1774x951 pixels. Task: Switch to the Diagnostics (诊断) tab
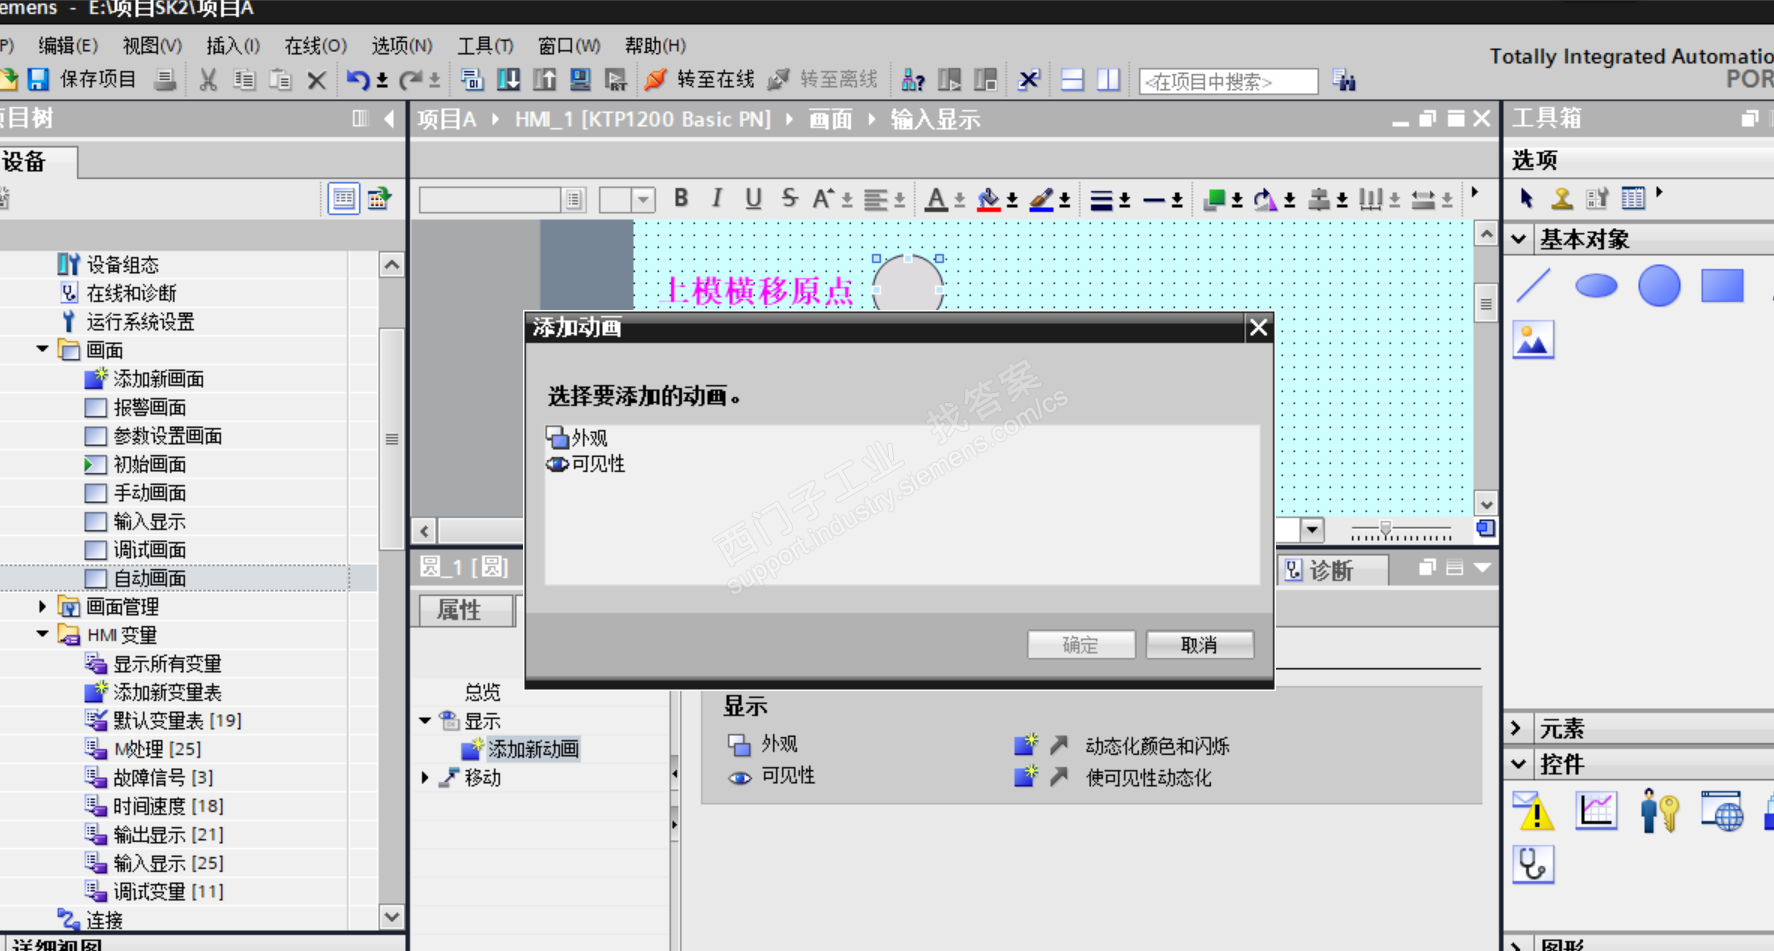click(1333, 570)
